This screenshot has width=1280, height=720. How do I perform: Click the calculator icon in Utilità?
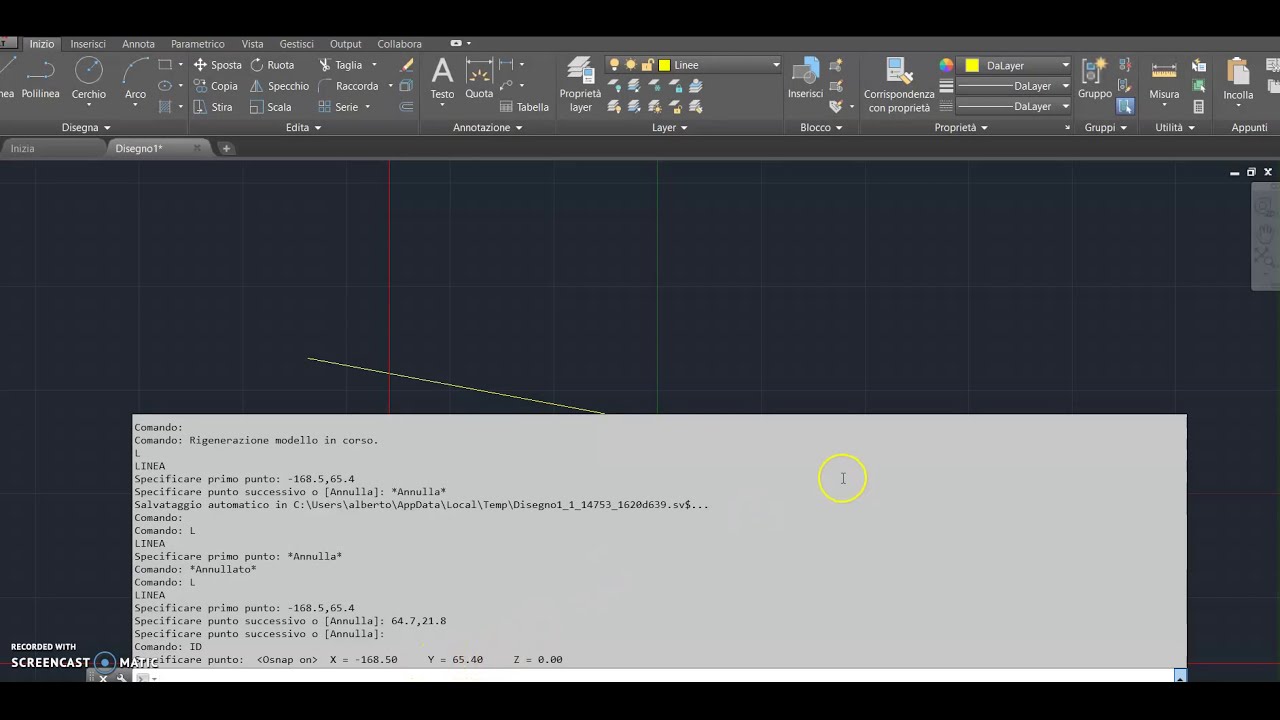(x=1199, y=107)
